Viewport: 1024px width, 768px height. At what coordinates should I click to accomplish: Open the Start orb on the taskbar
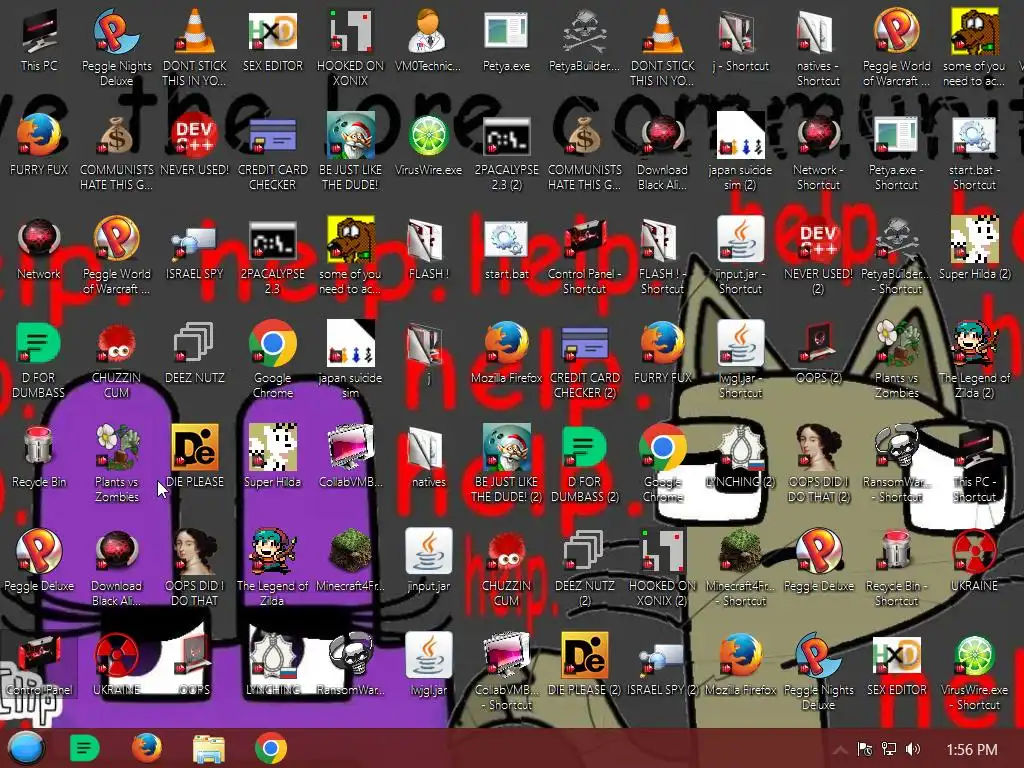point(26,748)
